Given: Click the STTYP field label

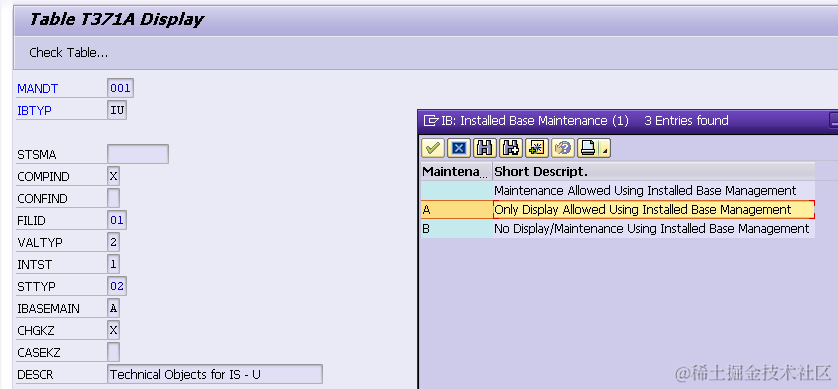Looking at the screenshot, I should pyautogui.click(x=36, y=286).
